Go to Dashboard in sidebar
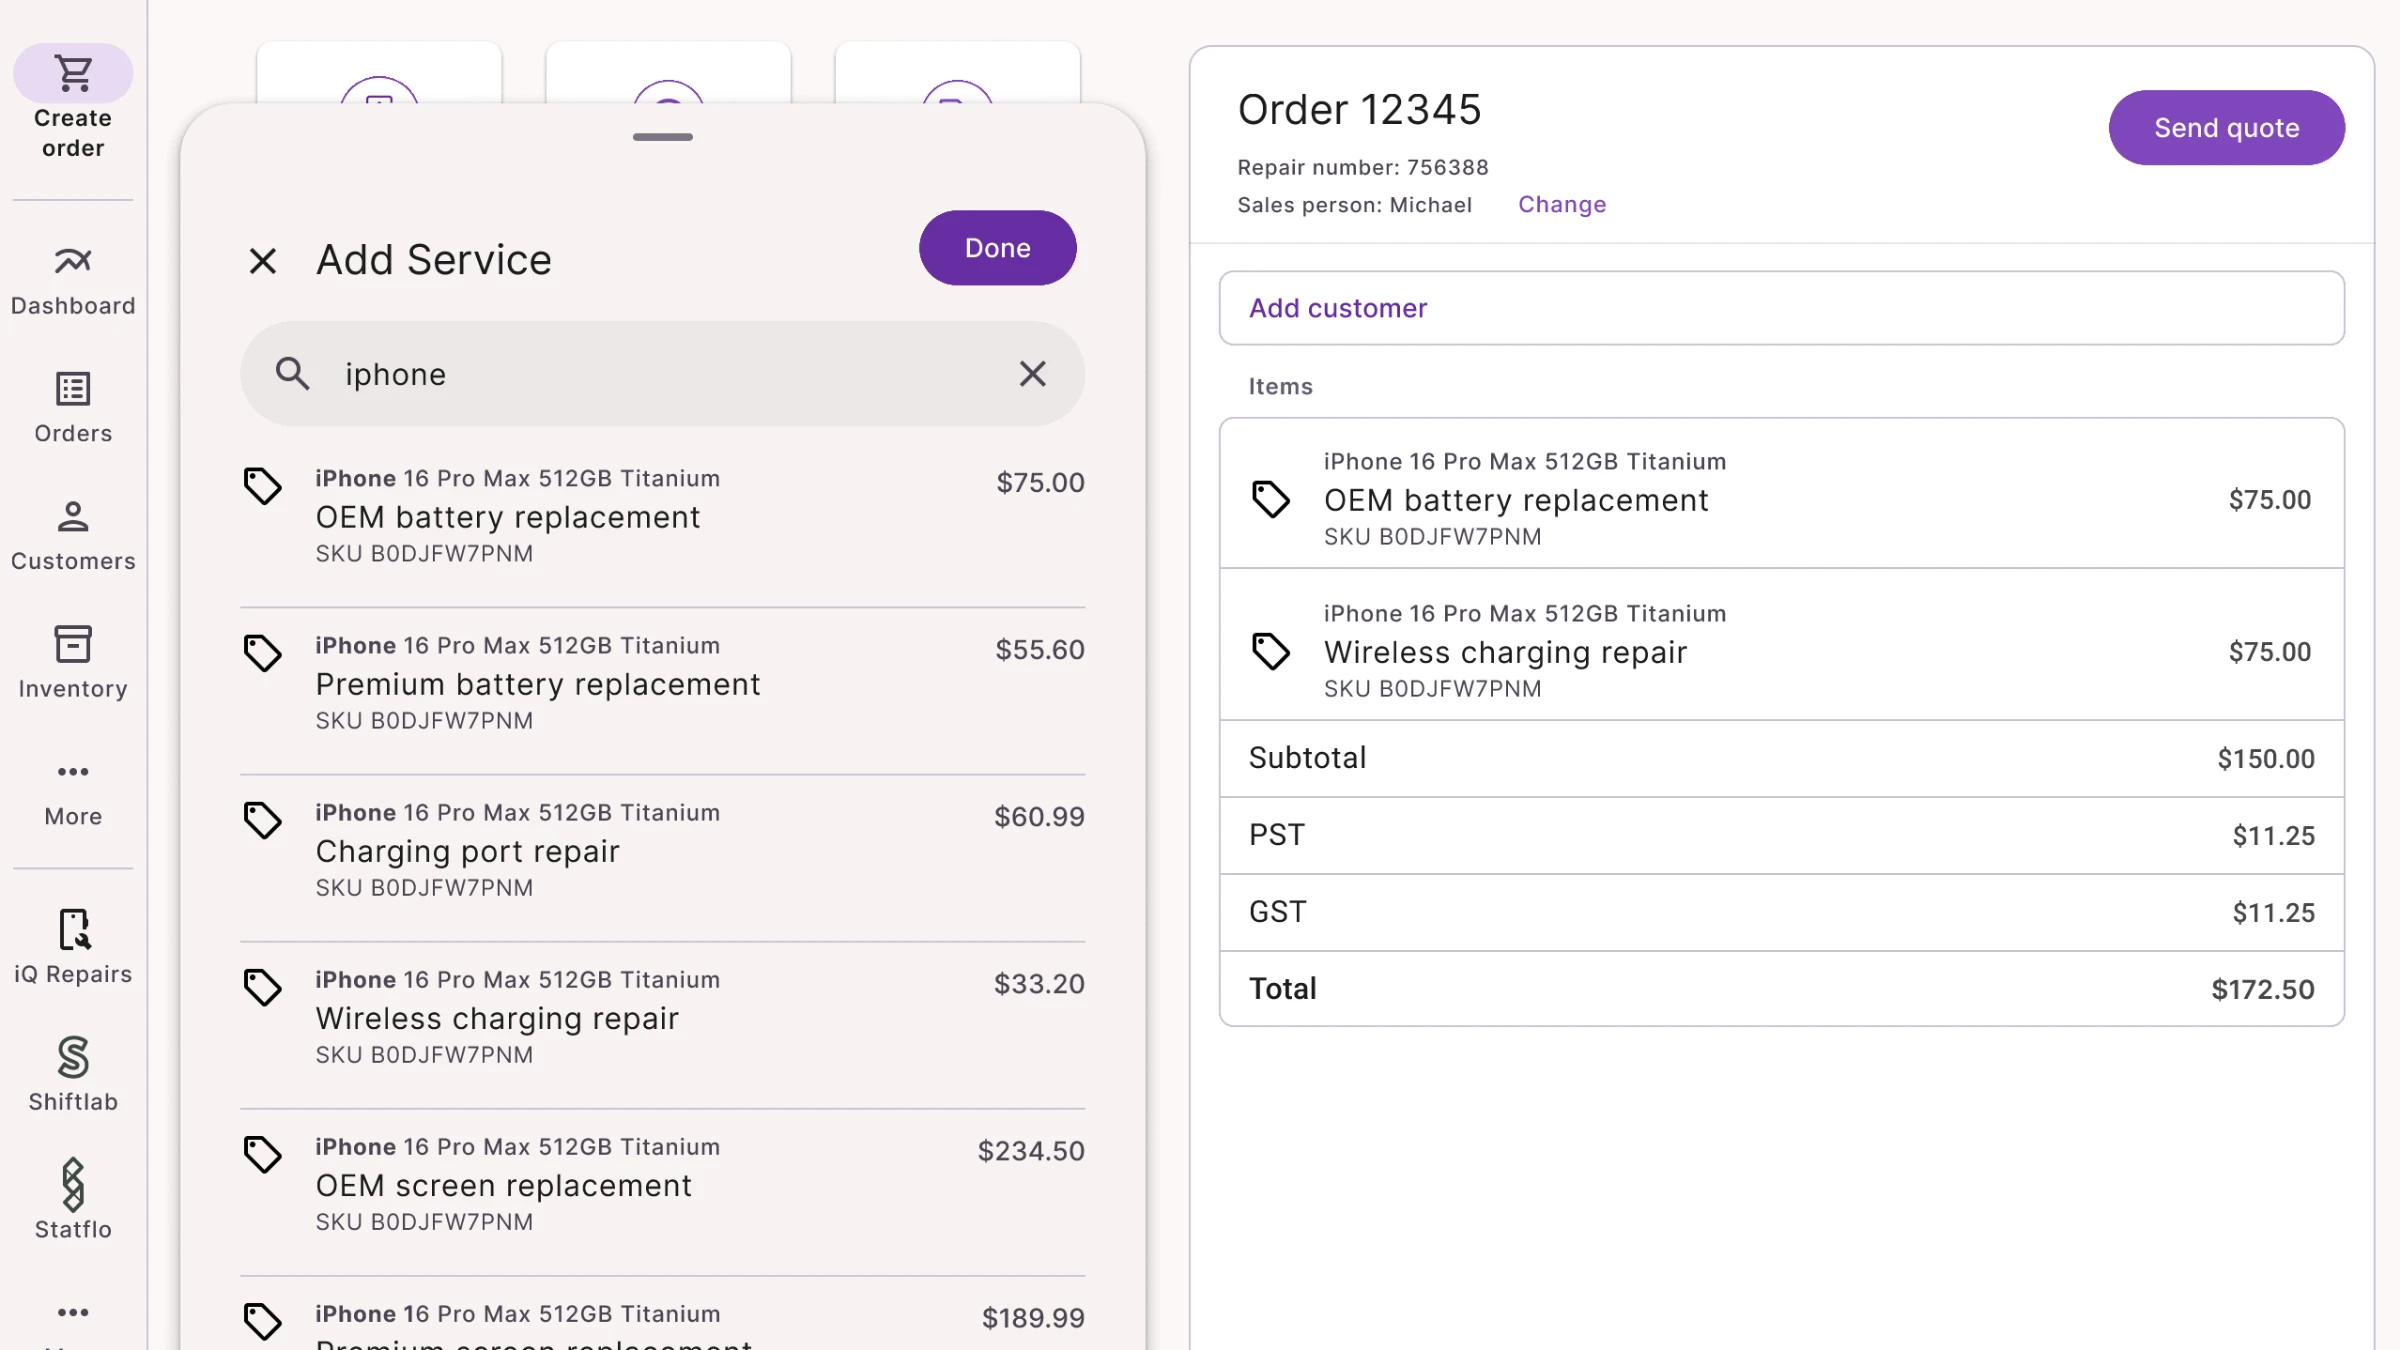The image size is (2400, 1350). (73, 281)
